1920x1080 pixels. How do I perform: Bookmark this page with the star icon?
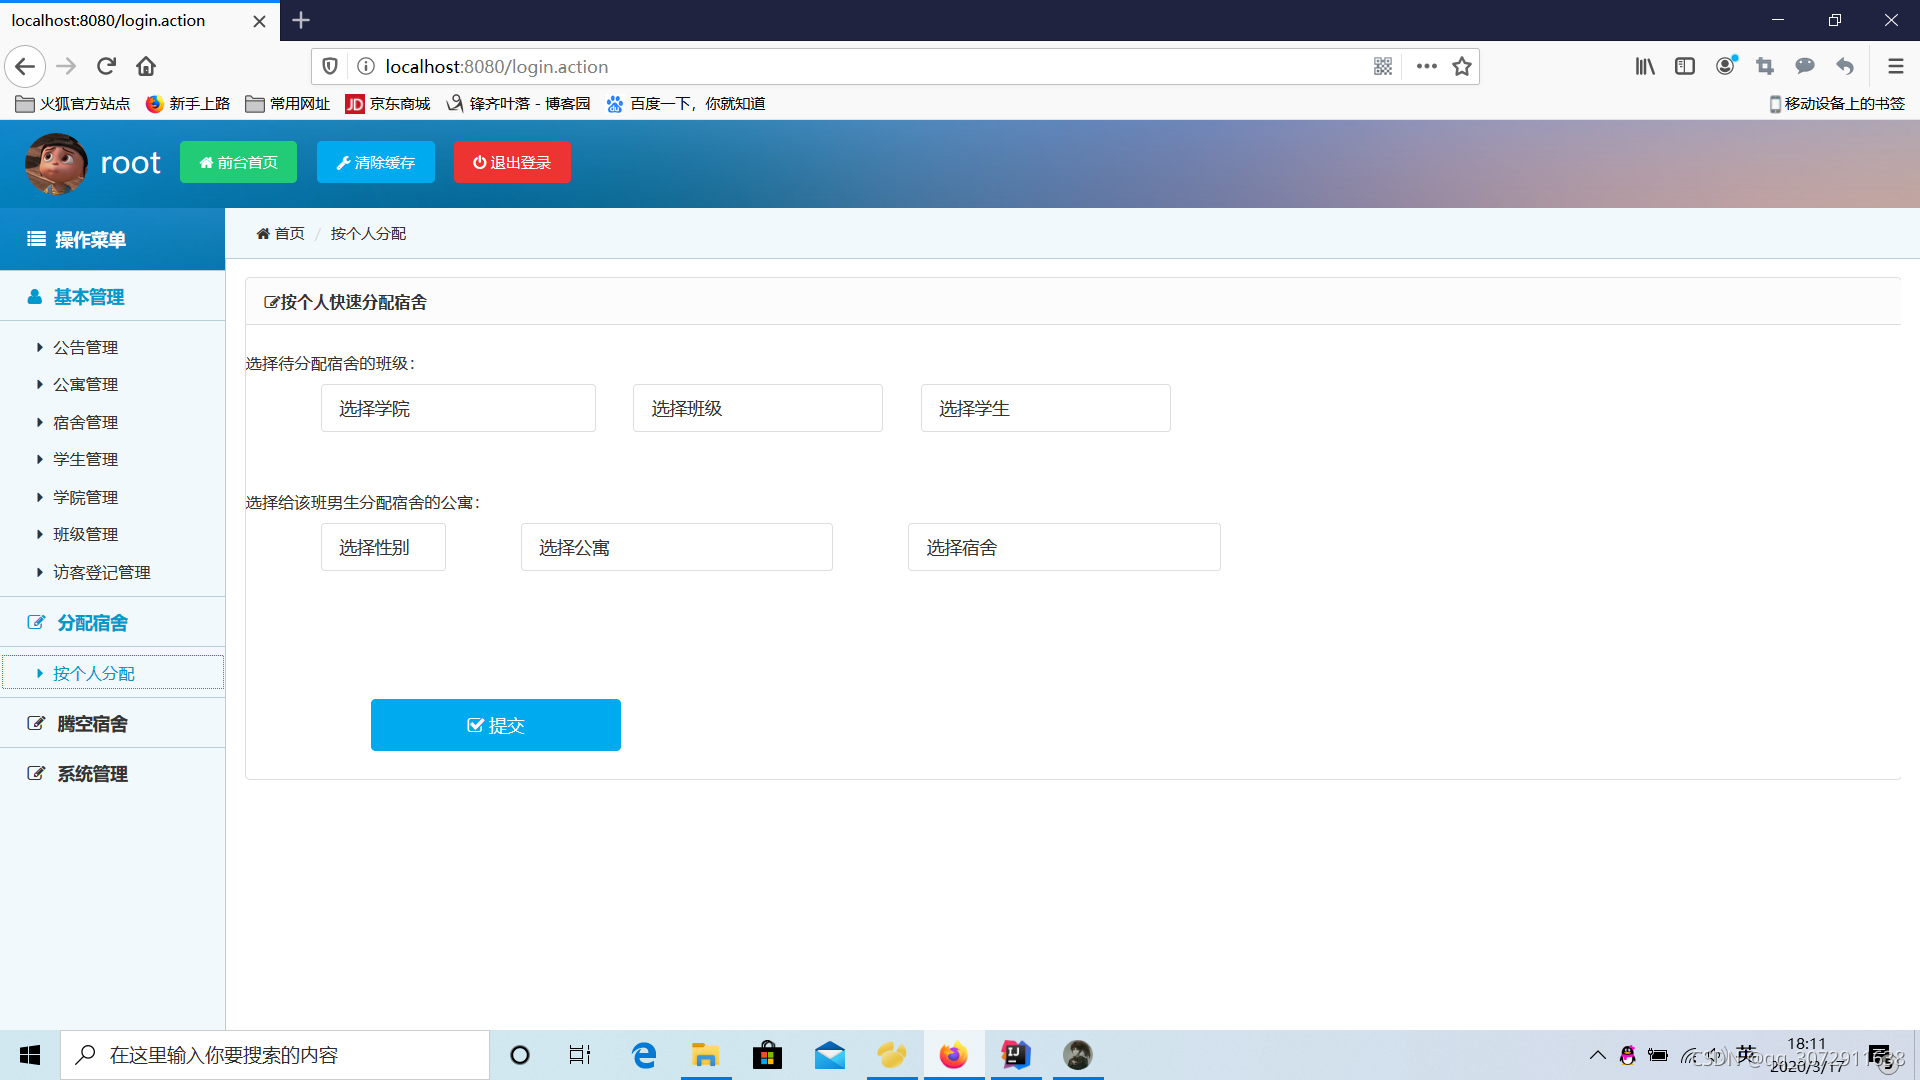[x=1462, y=67]
